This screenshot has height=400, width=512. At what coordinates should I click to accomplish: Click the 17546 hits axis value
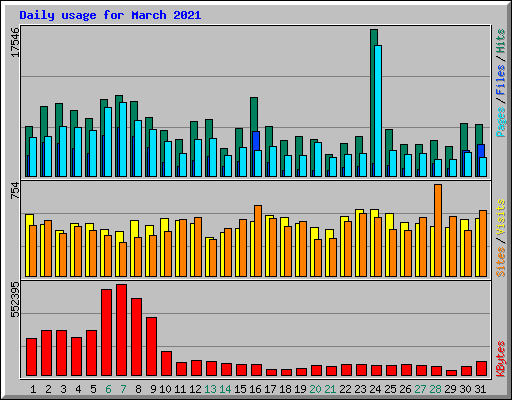(15, 42)
